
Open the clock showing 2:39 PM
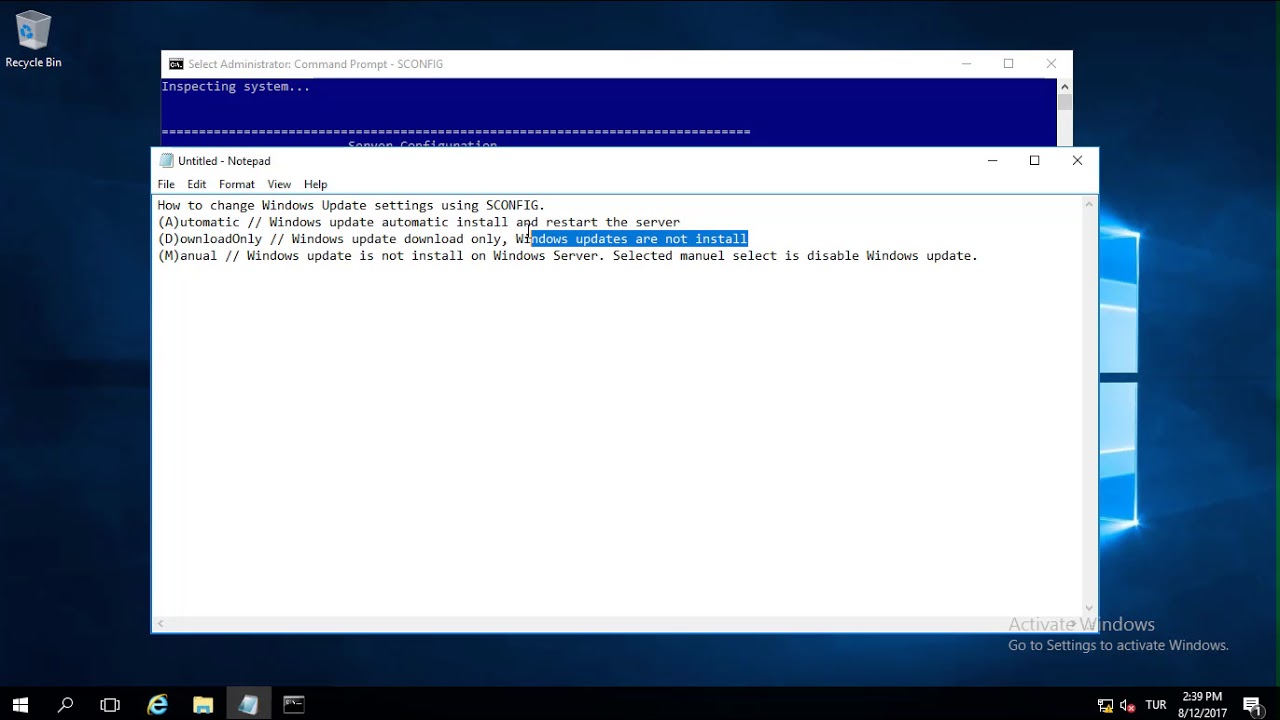(x=1202, y=705)
